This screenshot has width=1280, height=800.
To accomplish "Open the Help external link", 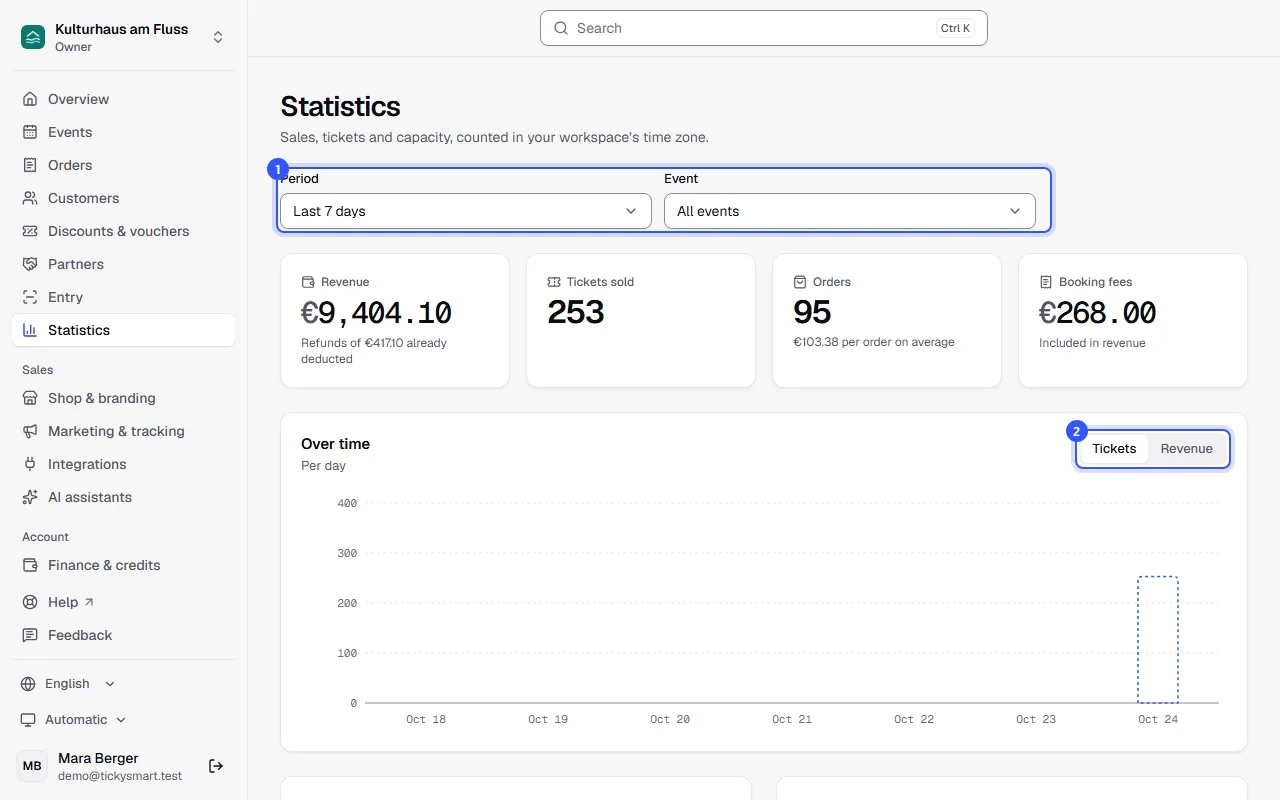I will 124,602.
